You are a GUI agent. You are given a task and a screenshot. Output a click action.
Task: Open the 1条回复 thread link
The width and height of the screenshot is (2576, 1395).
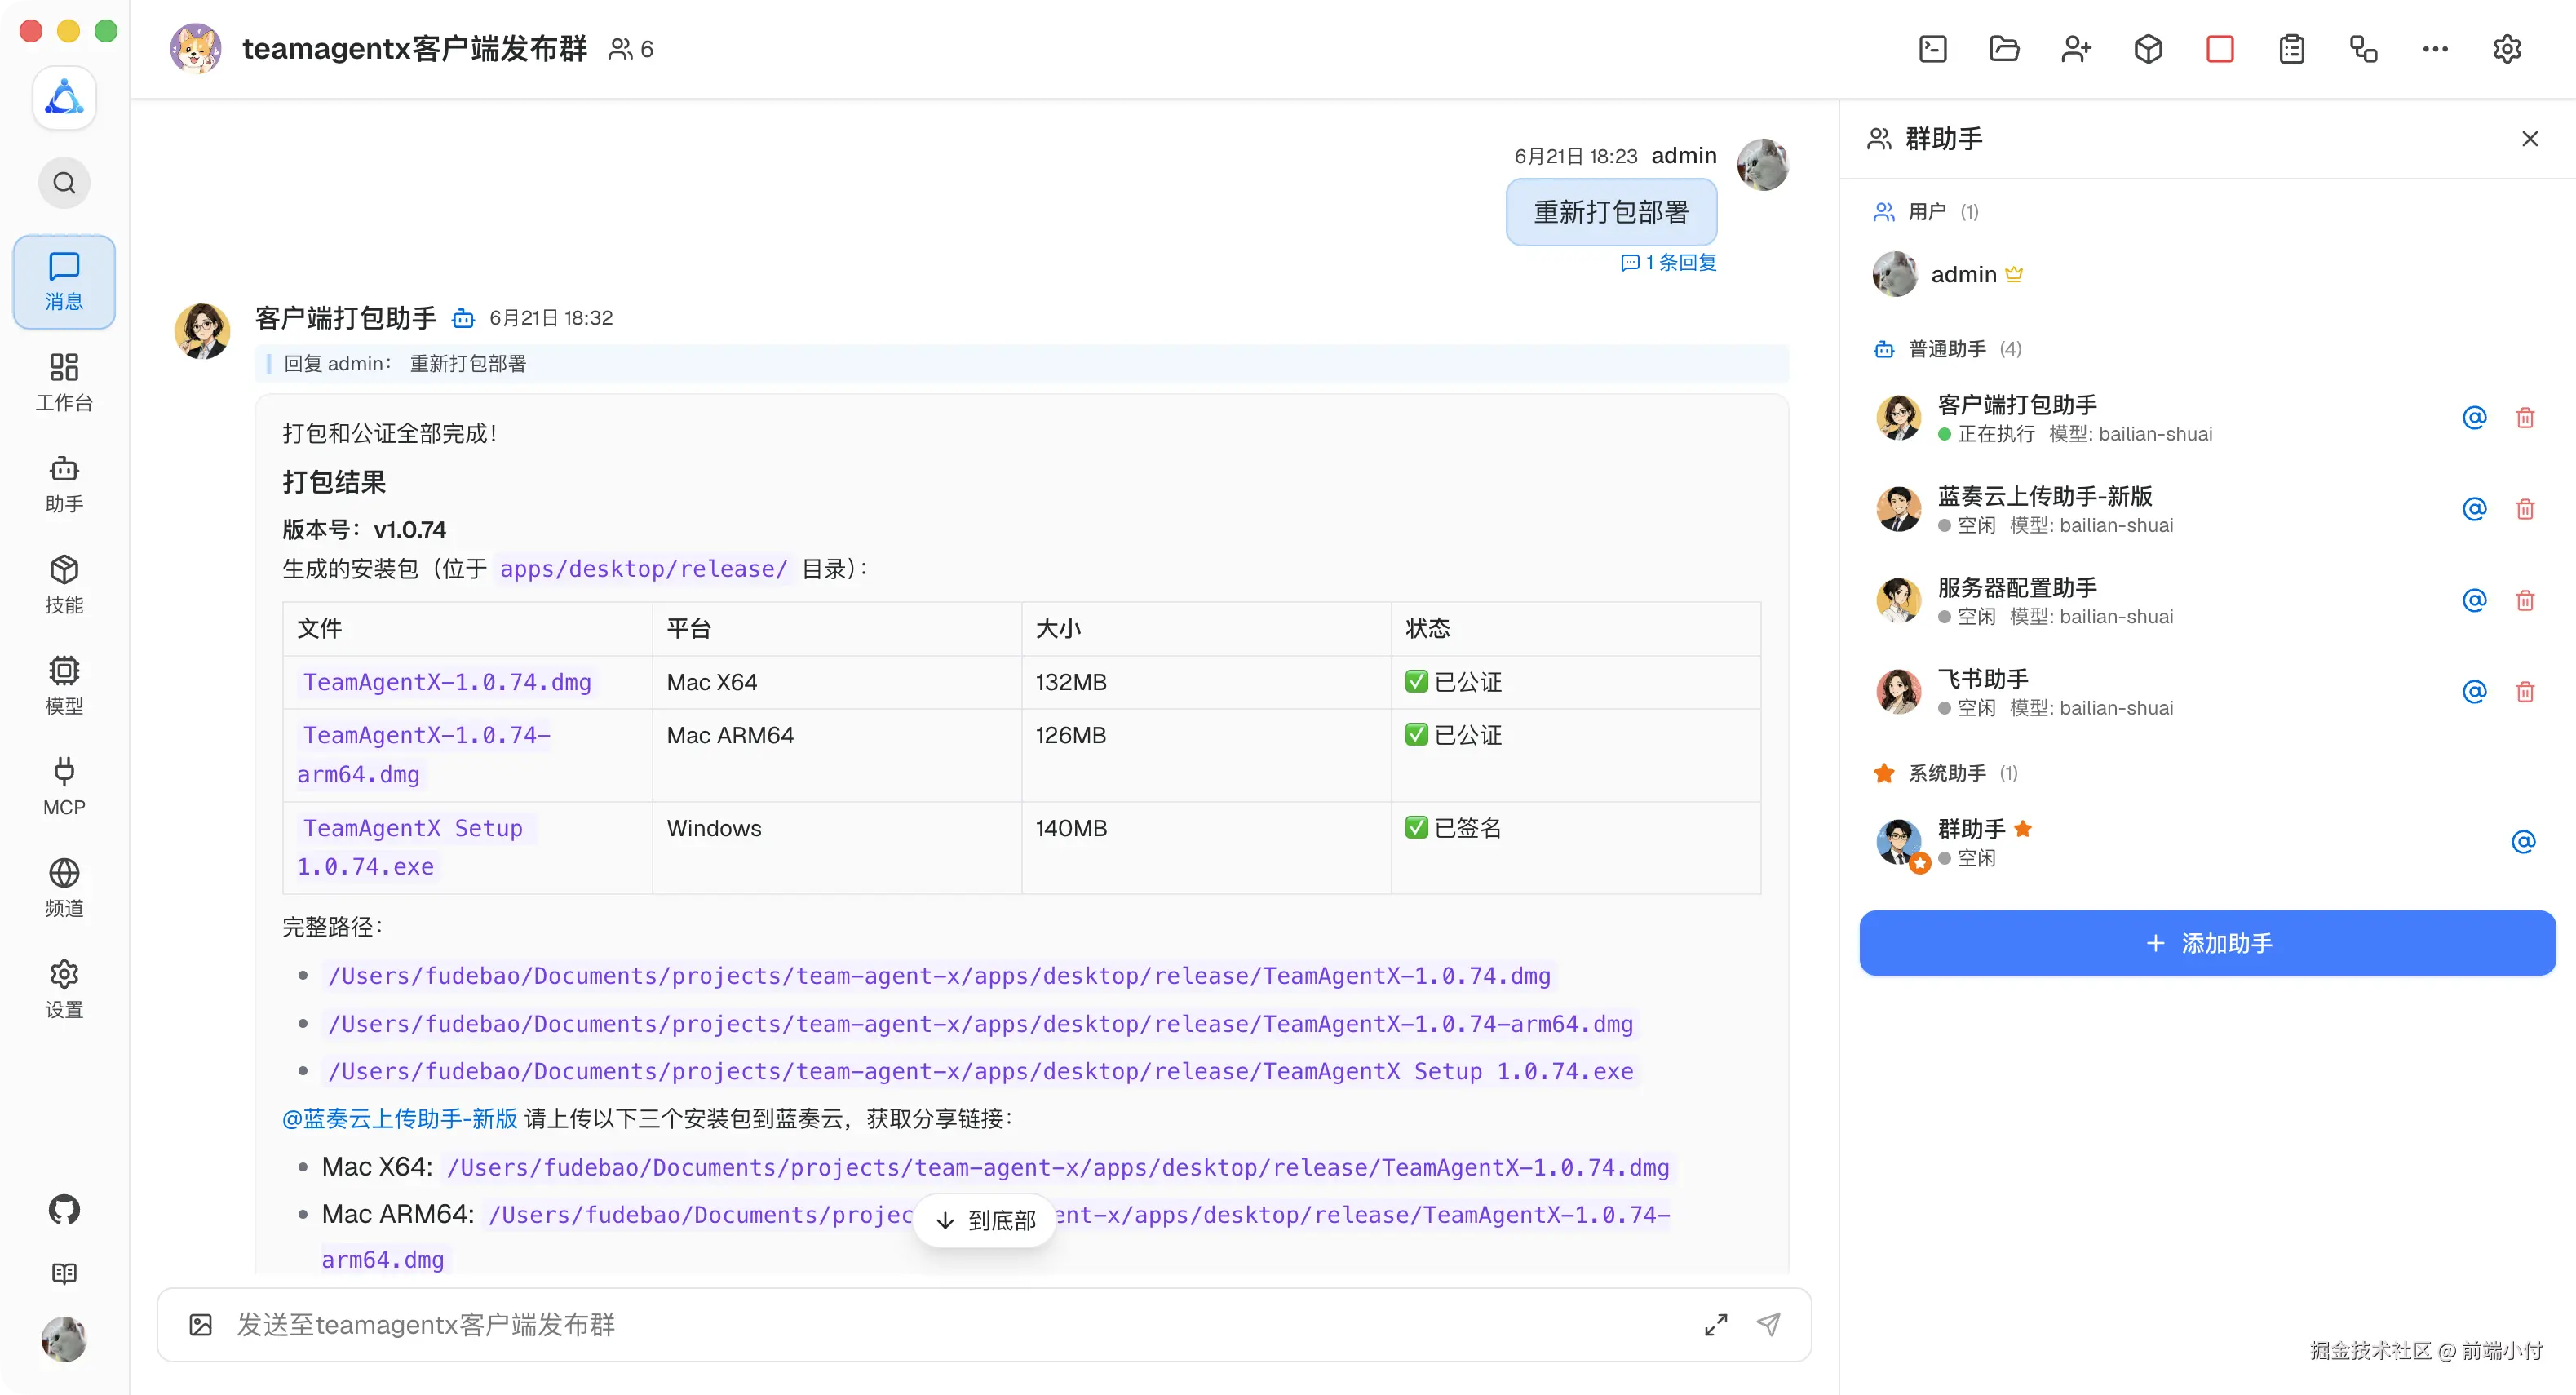(x=1668, y=262)
